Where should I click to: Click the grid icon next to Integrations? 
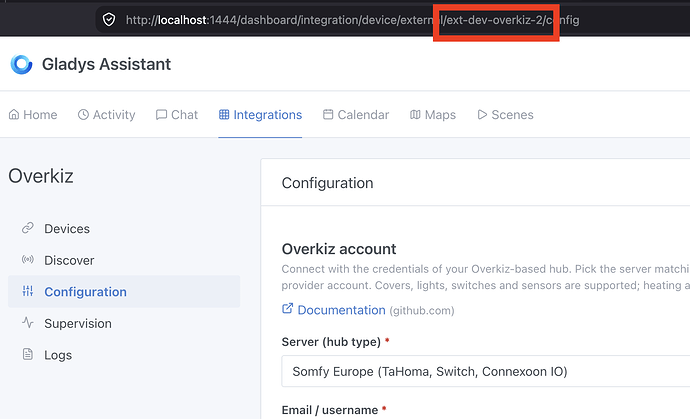pos(224,114)
